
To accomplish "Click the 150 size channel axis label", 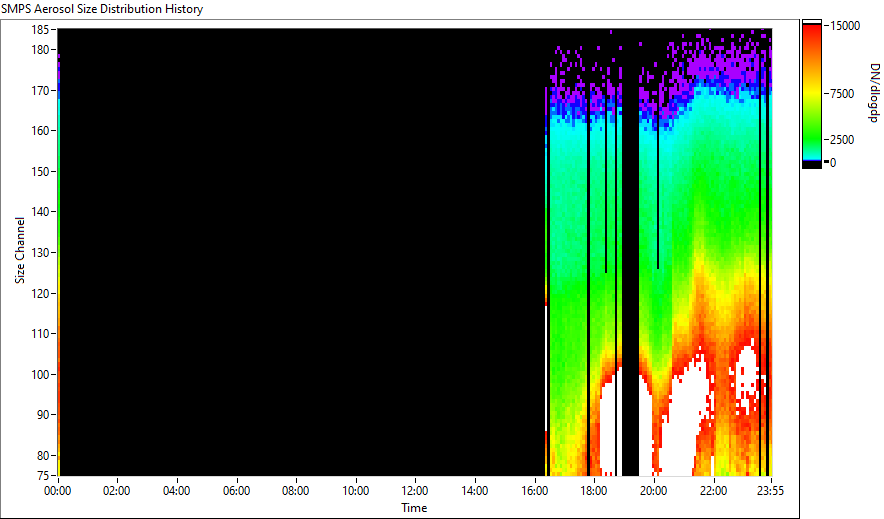I will point(40,171).
